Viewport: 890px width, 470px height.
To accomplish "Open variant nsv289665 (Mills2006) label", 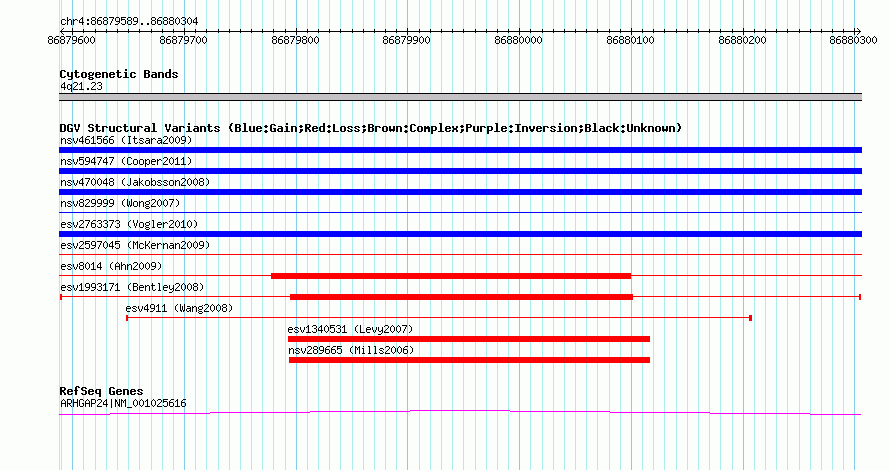I will tap(351, 350).
